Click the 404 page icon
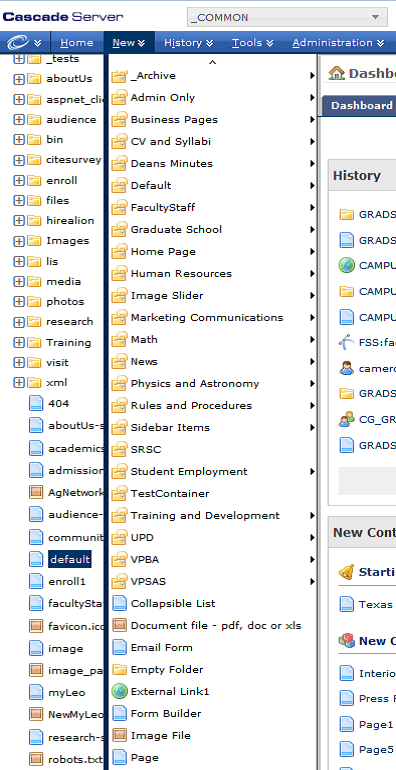The image size is (396, 770). (x=36, y=404)
